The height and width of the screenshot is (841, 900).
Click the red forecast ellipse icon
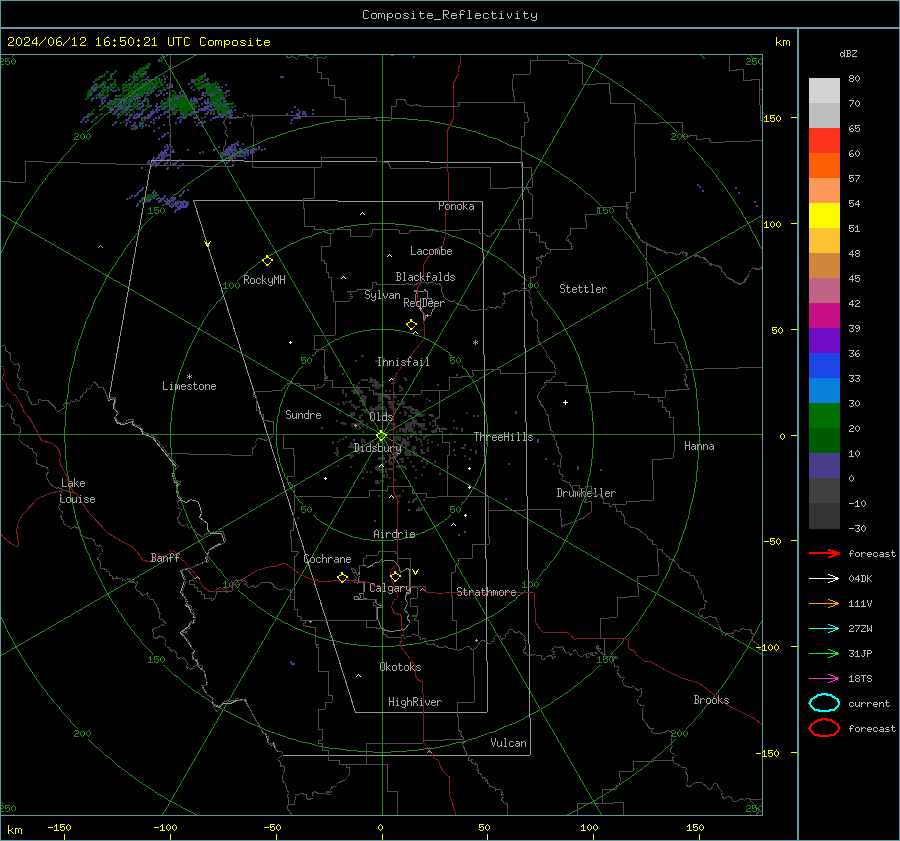coord(824,728)
